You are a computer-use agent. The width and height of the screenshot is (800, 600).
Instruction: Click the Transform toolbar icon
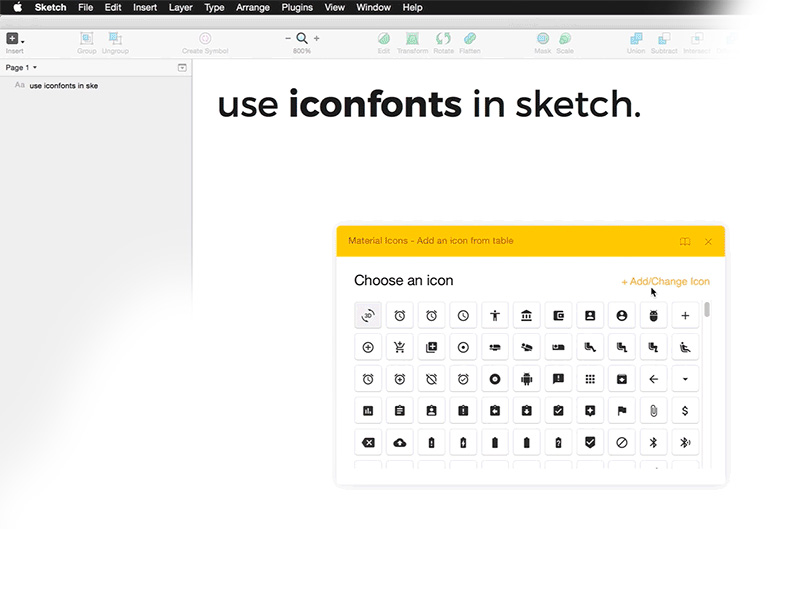[x=412, y=43]
